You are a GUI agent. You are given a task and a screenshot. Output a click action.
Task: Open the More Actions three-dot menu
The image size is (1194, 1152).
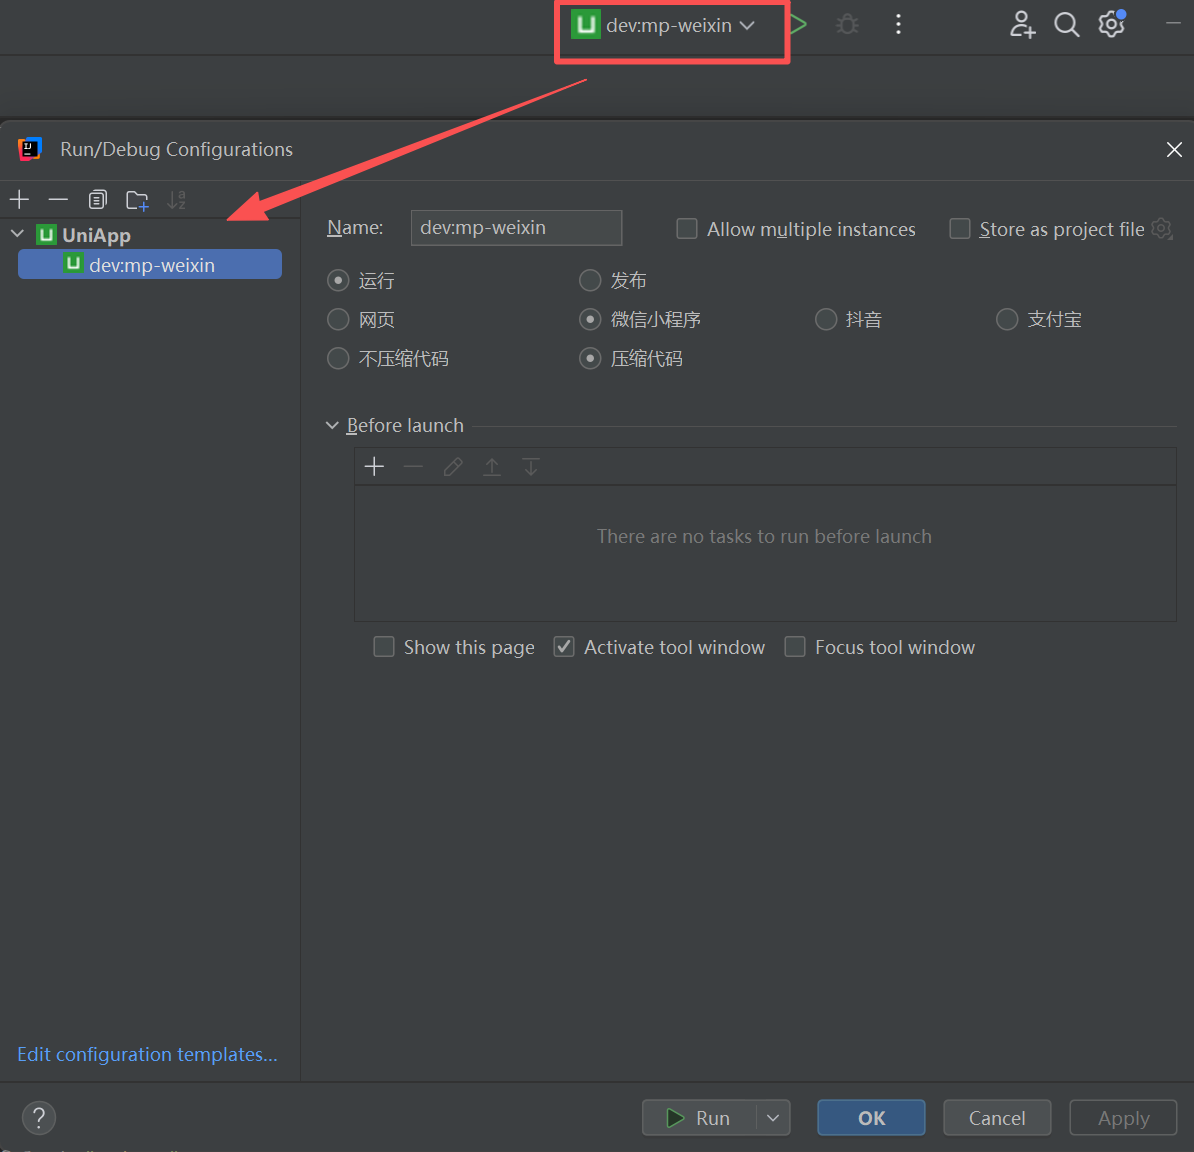pos(899,24)
